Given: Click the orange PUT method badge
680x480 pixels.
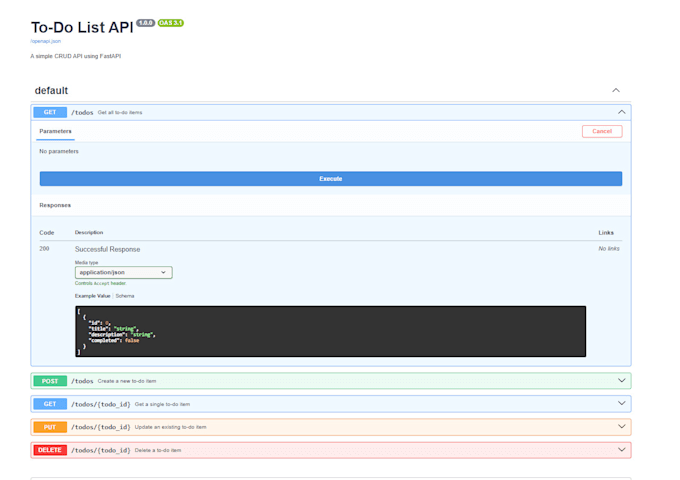Looking at the screenshot, I should (x=50, y=427).
